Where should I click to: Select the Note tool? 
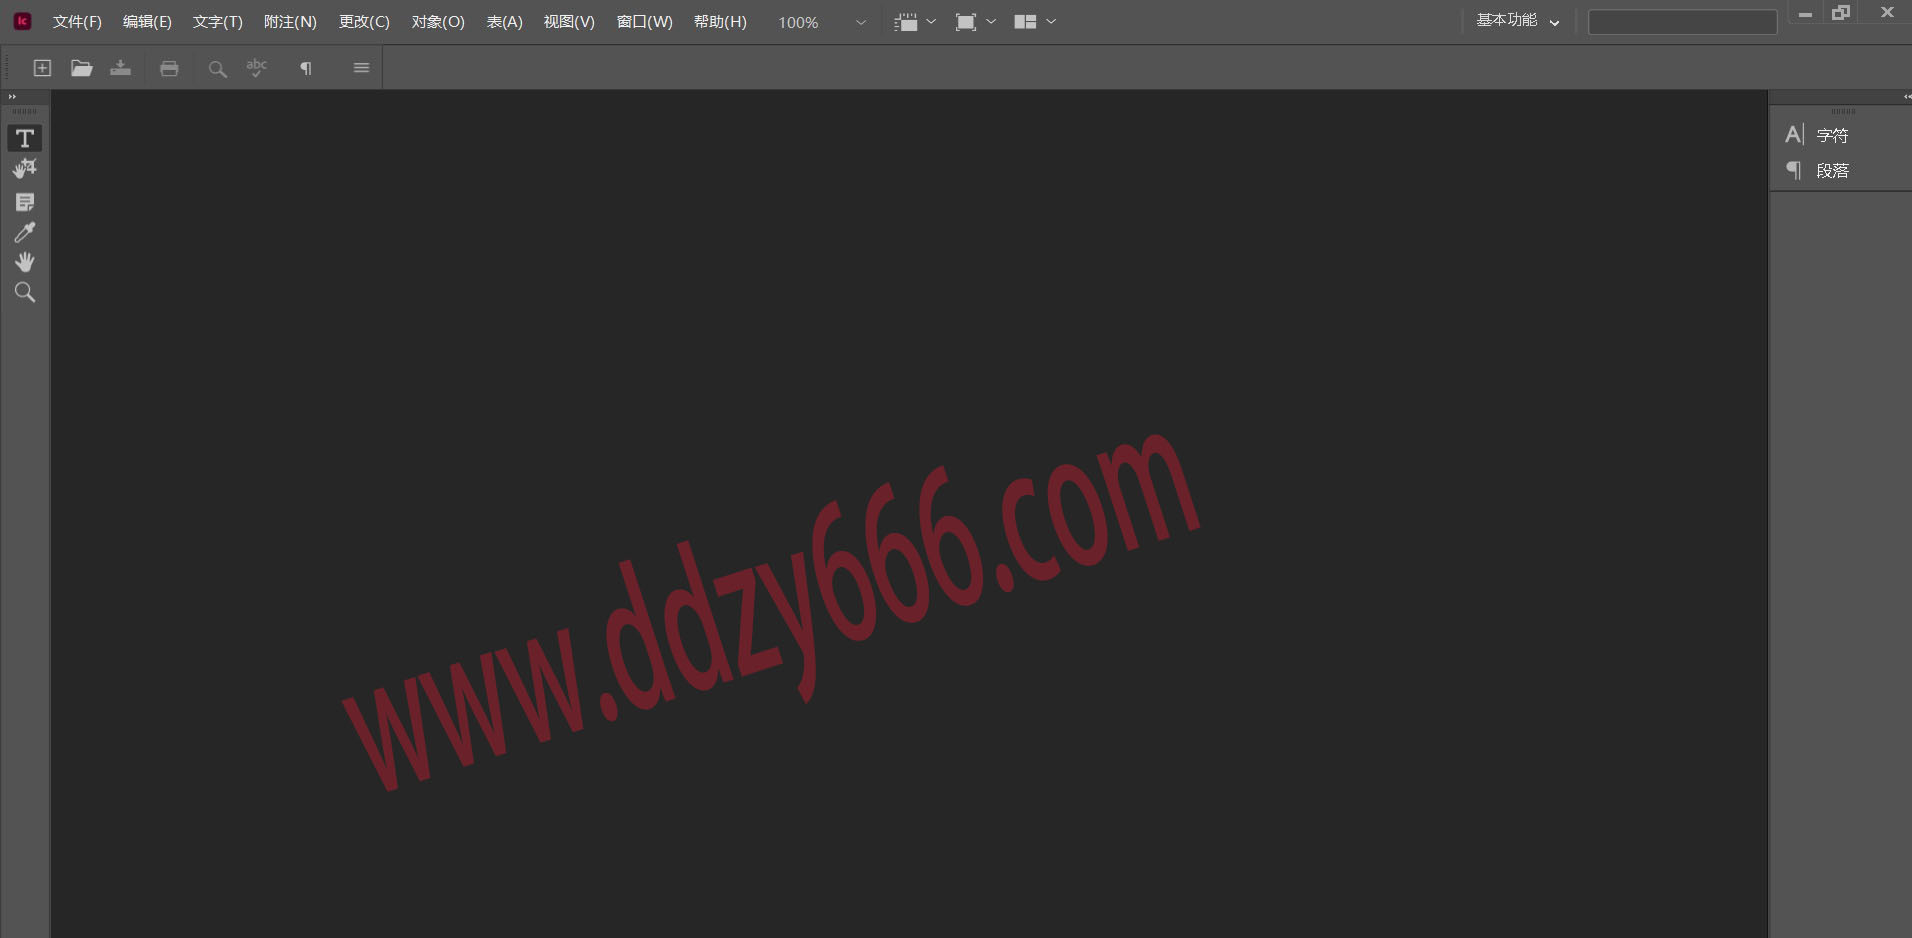(x=25, y=202)
